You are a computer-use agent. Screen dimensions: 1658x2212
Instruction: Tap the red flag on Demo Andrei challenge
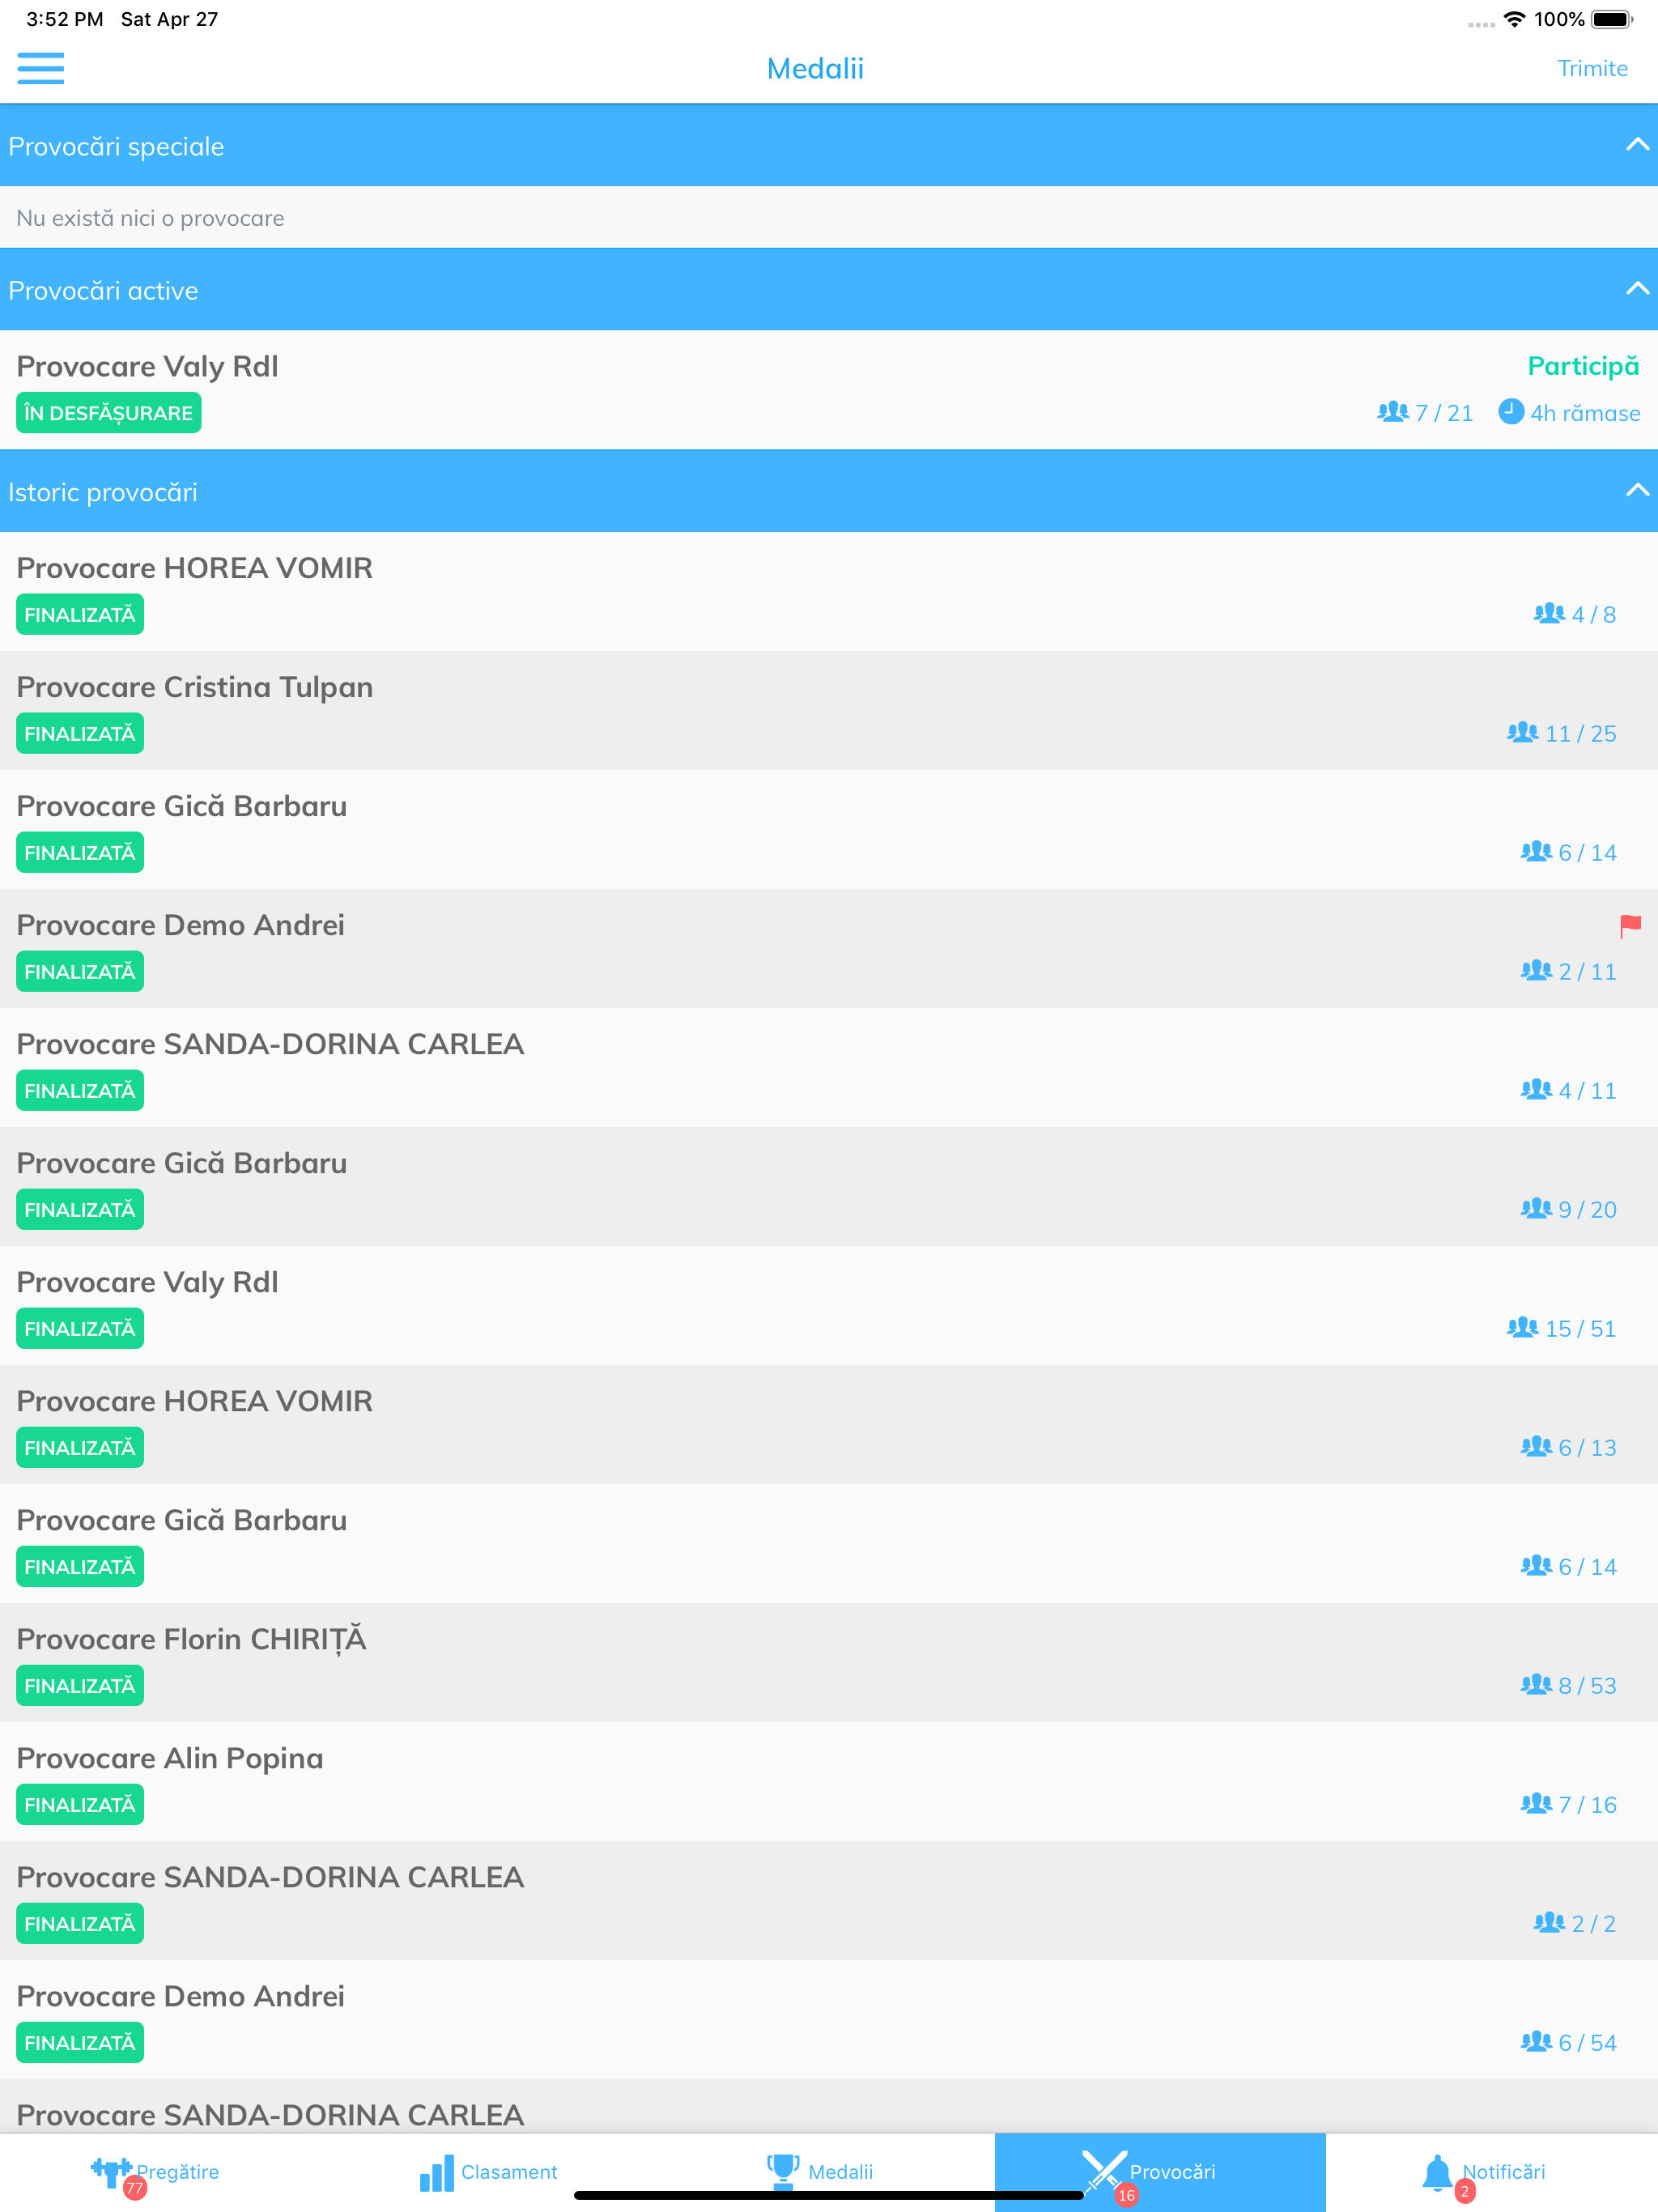(1630, 926)
